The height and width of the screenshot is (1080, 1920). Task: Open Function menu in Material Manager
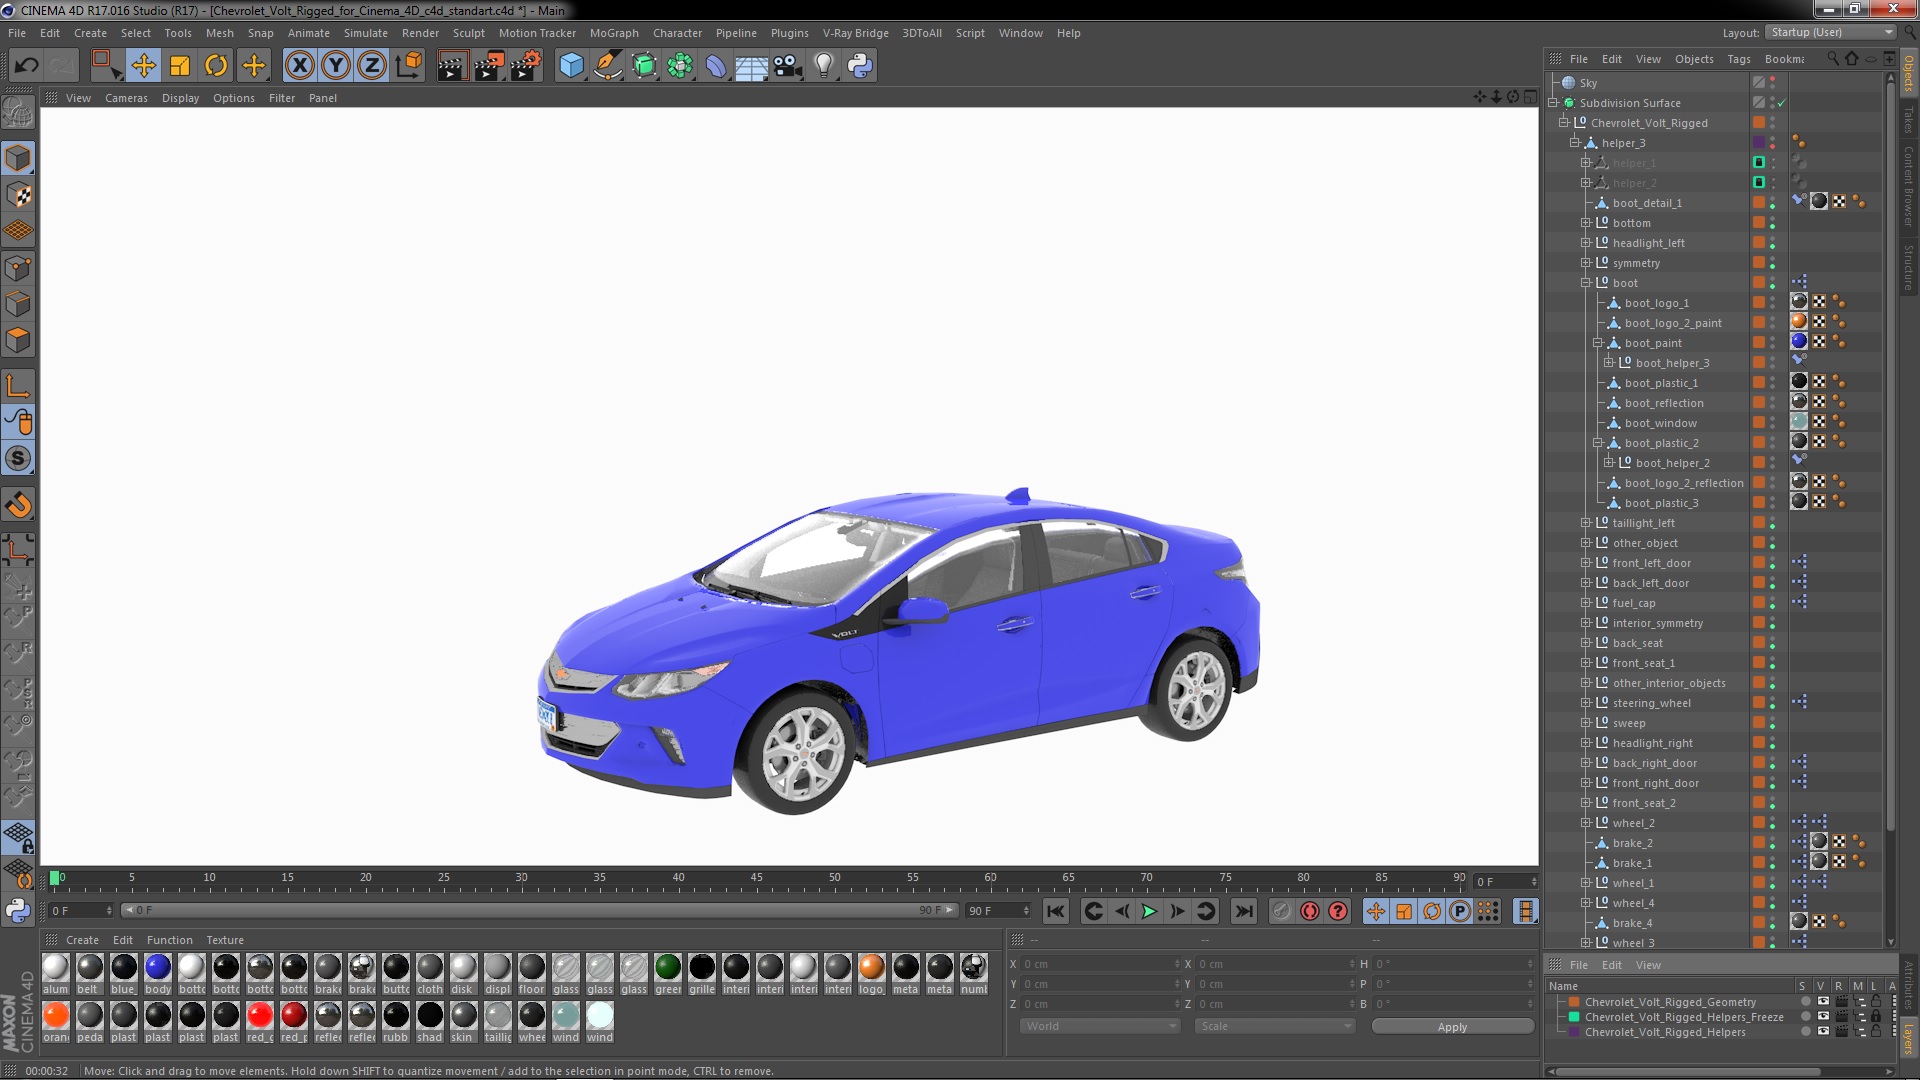(169, 940)
